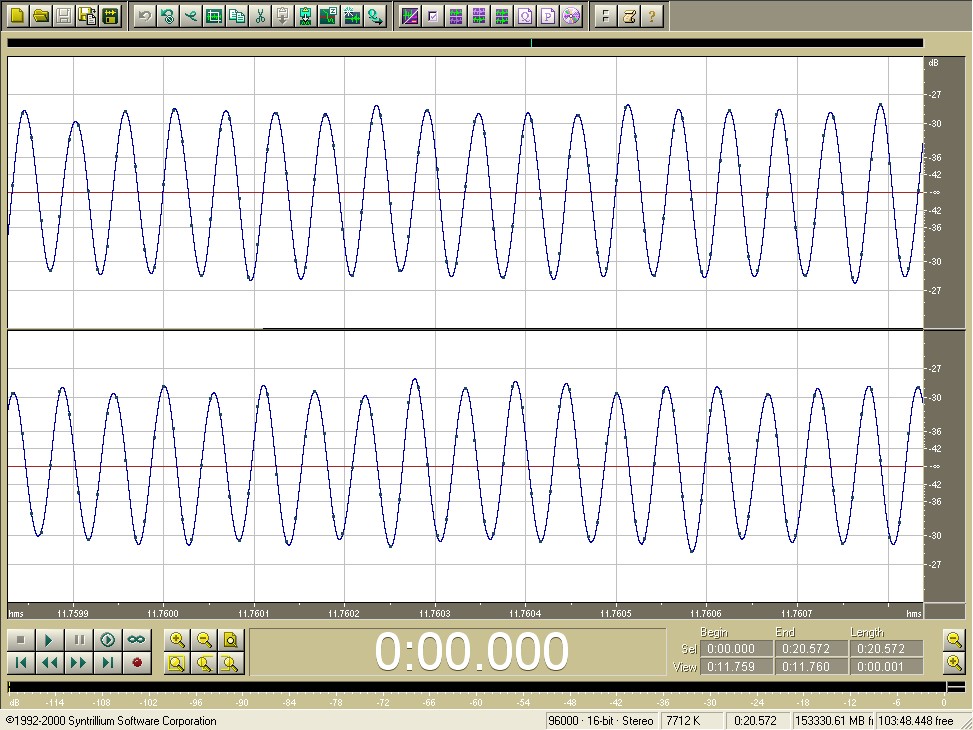Click the CD disc toolbar icon
973x730 pixels.
pyautogui.click(x=571, y=16)
